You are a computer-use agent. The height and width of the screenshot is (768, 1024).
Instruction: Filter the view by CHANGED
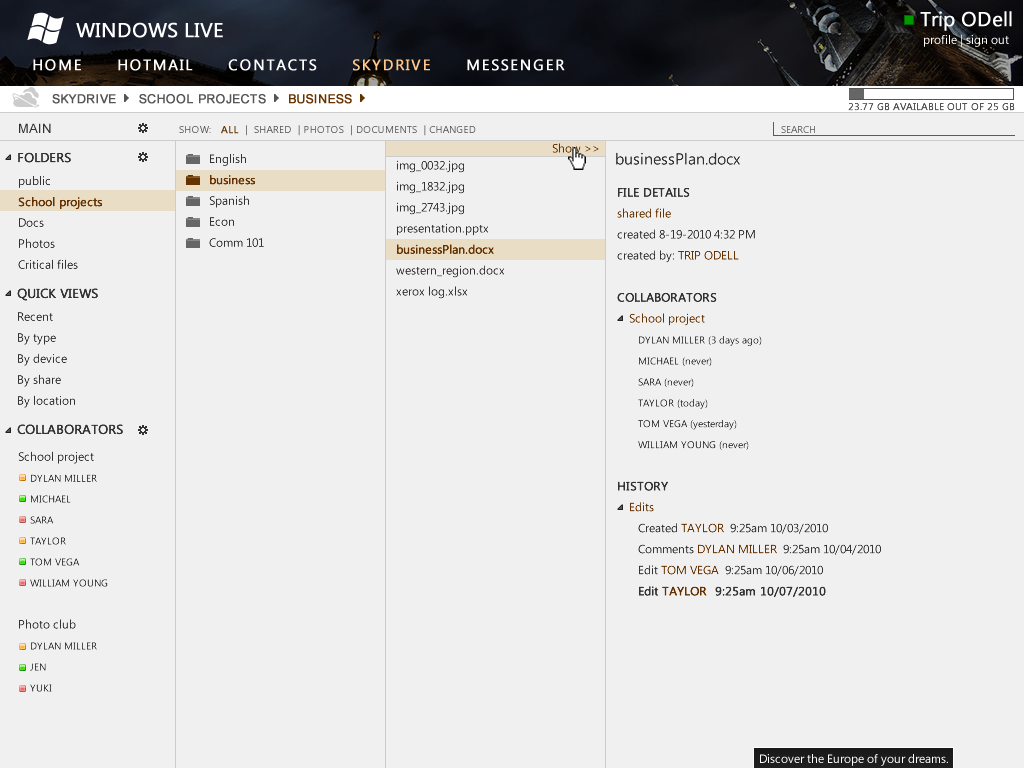pos(452,129)
